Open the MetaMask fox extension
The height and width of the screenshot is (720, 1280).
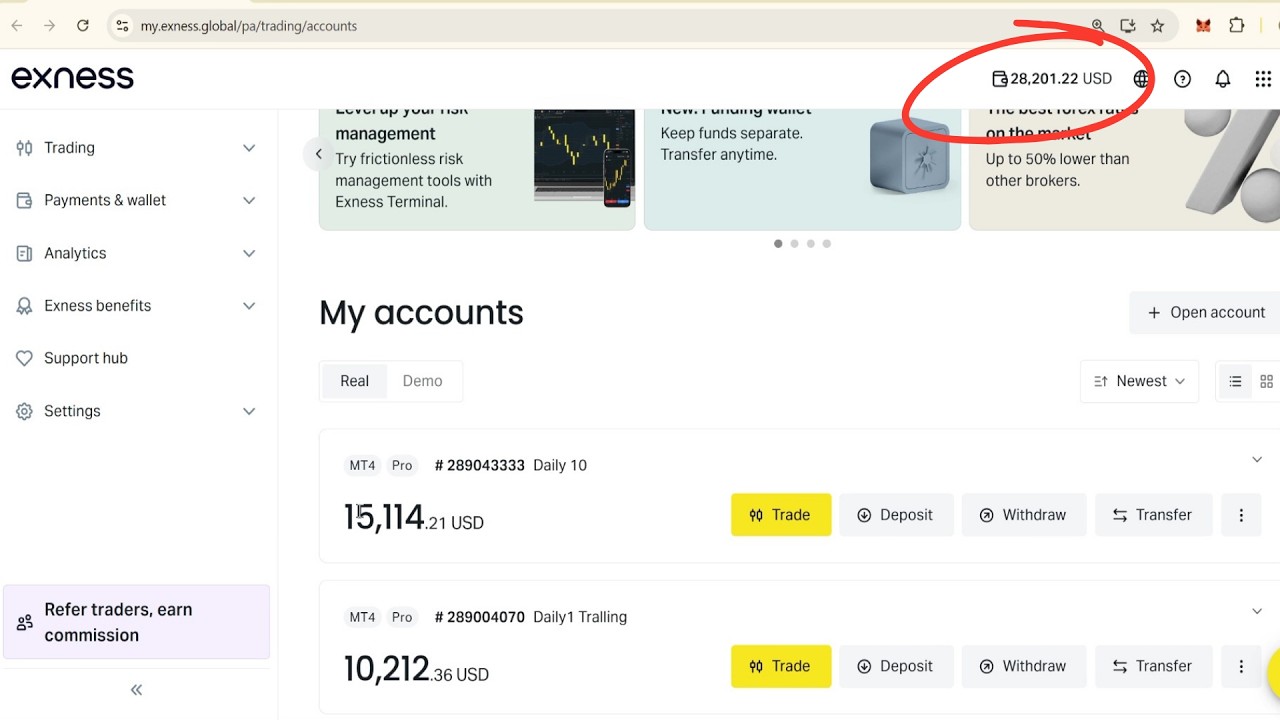pyautogui.click(x=1203, y=26)
